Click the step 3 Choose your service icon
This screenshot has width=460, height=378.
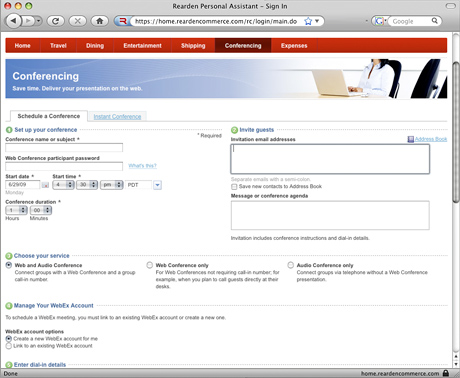(9, 256)
